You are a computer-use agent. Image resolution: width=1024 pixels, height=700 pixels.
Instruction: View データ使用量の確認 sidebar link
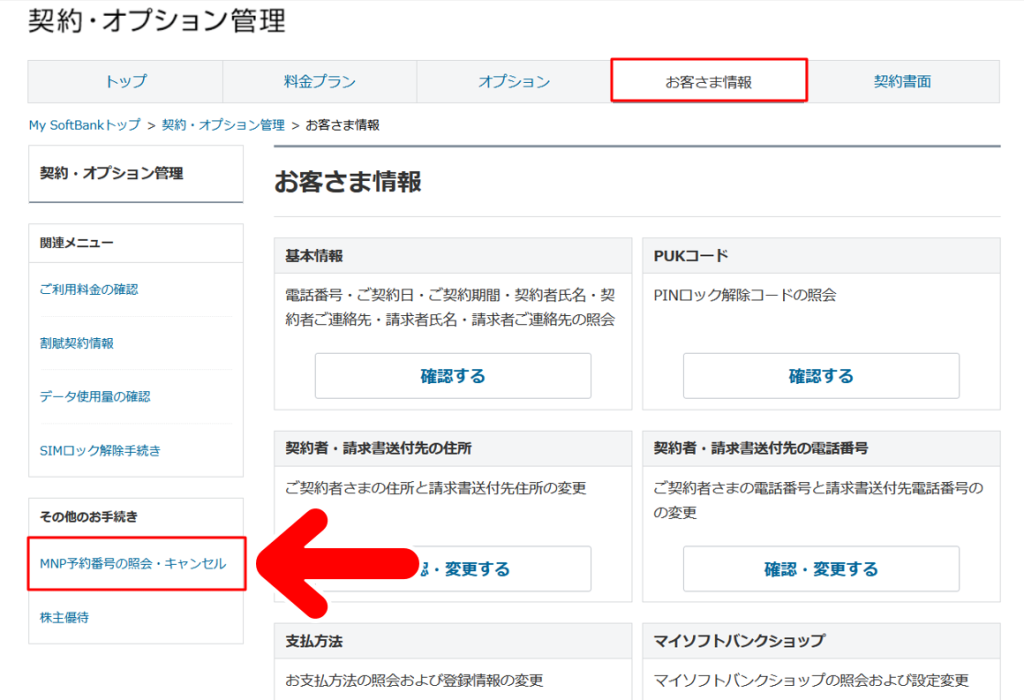pyautogui.click(x=95, y=396)
